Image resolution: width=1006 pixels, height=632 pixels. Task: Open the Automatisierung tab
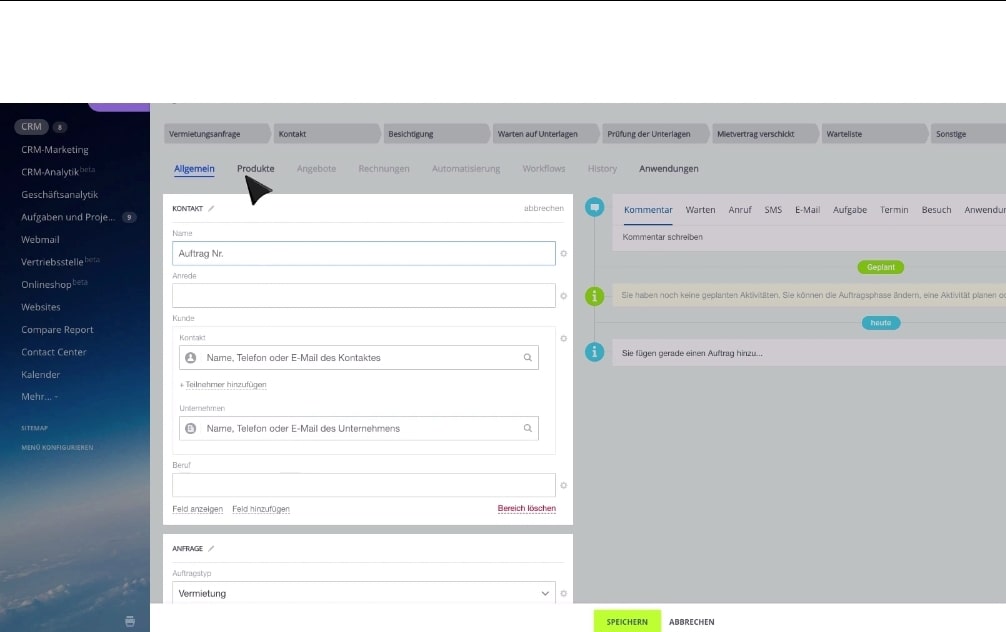pyautogui.click(x=465, y=168)
